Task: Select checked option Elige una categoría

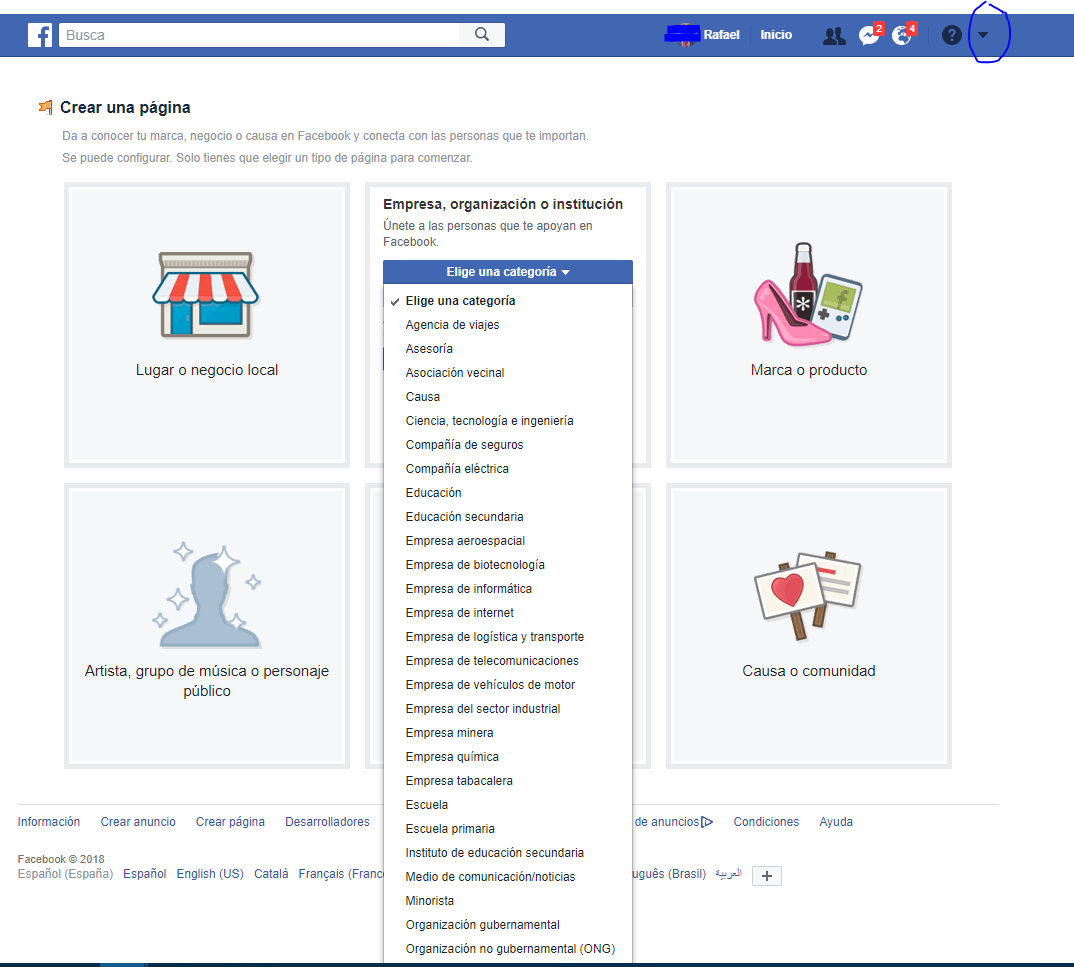Action: pyautogui.click(x=508, y=301)
